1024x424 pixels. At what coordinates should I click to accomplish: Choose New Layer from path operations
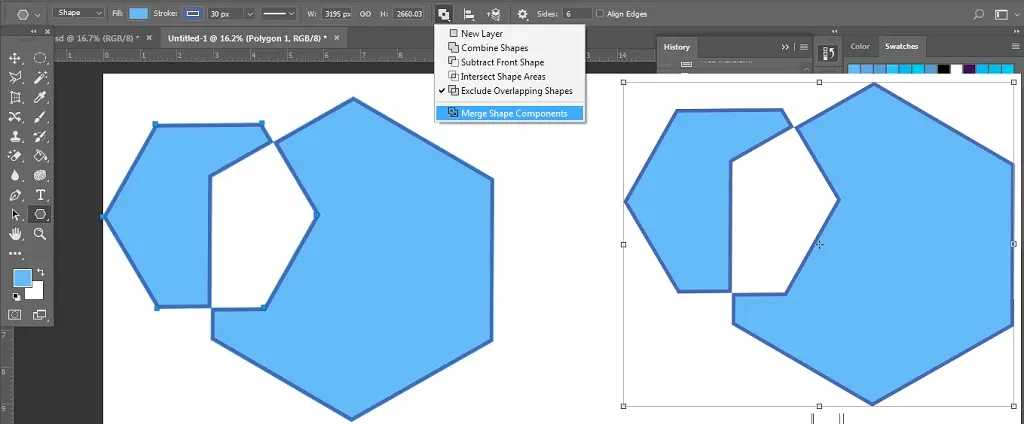point(510,33)
